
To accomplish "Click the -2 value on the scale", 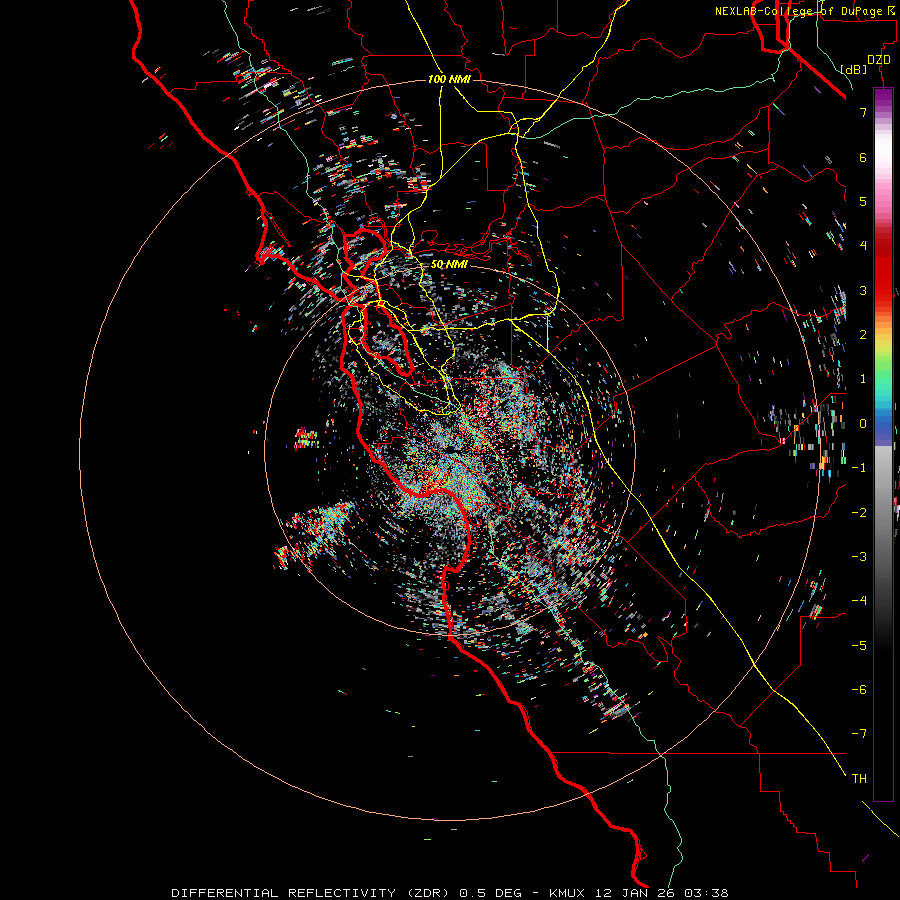I will pyautogui.click(x=859, y=513).
